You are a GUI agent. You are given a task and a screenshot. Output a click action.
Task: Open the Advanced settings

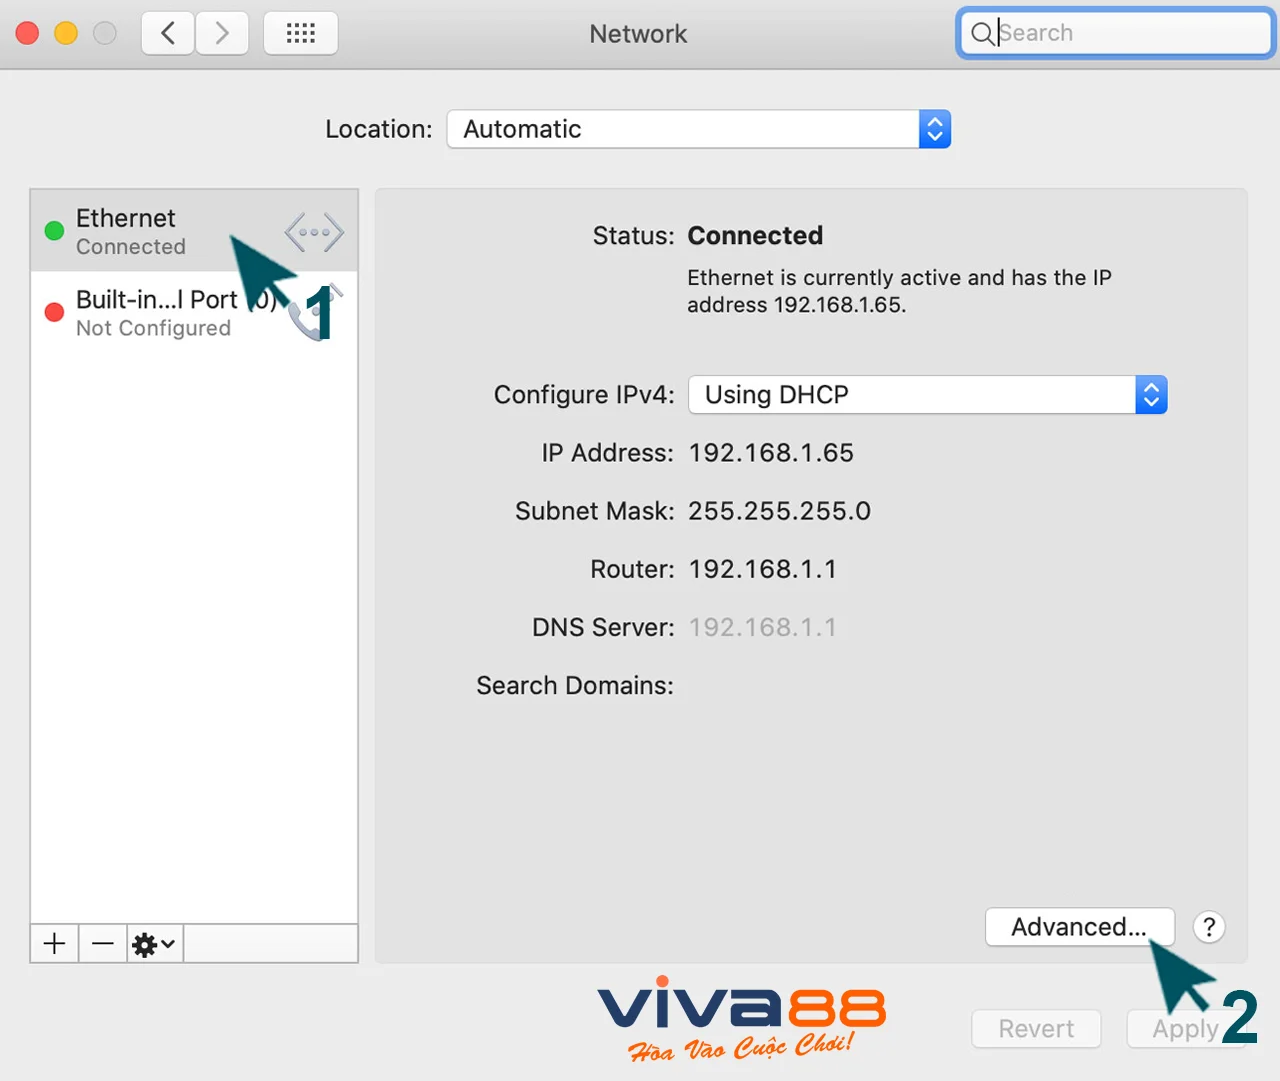pyautogui.click(x=1078, y=927)
